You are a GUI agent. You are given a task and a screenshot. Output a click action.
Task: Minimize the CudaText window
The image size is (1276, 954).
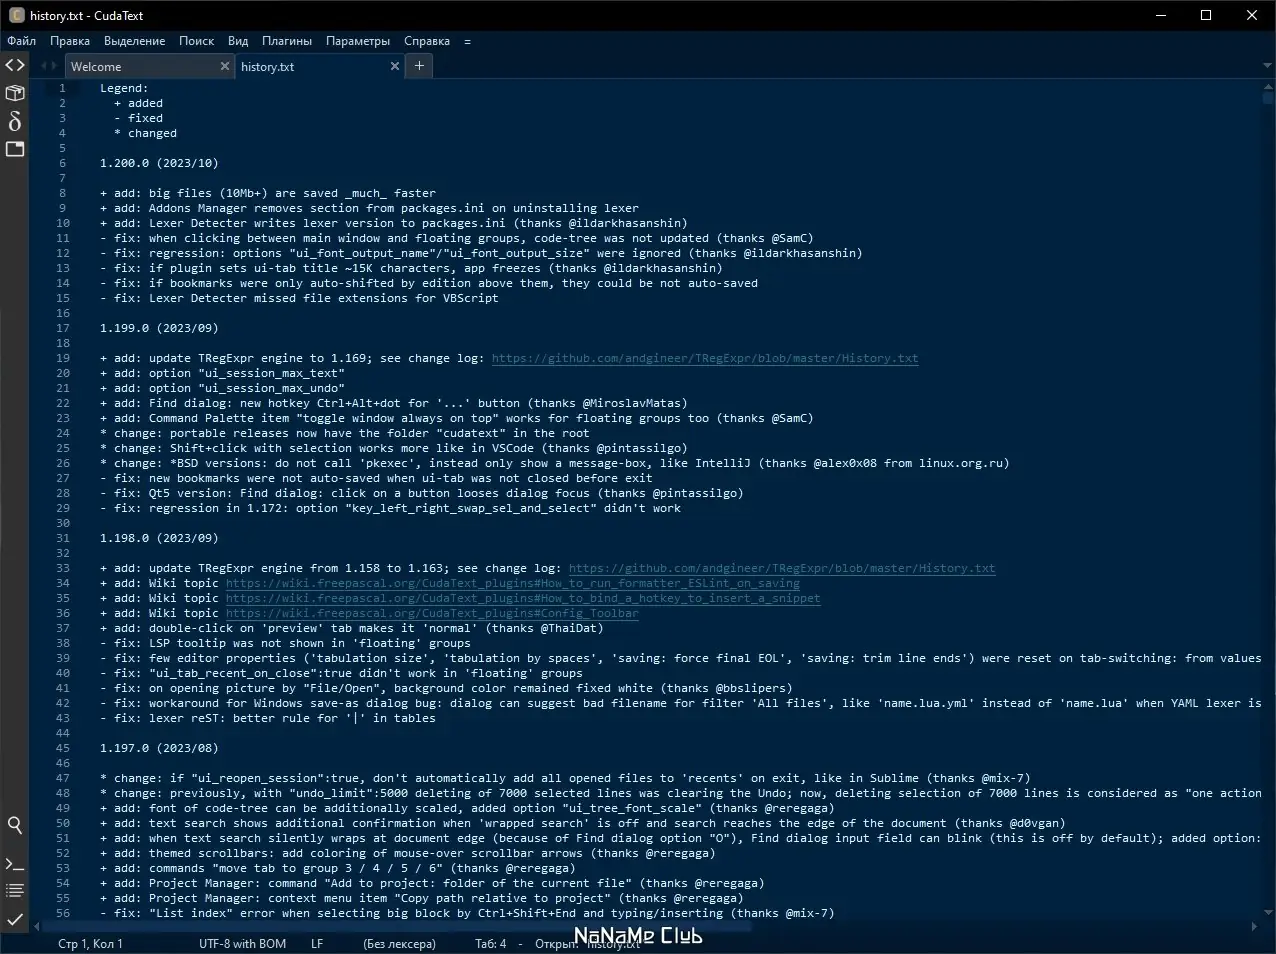pos(1161,15)
